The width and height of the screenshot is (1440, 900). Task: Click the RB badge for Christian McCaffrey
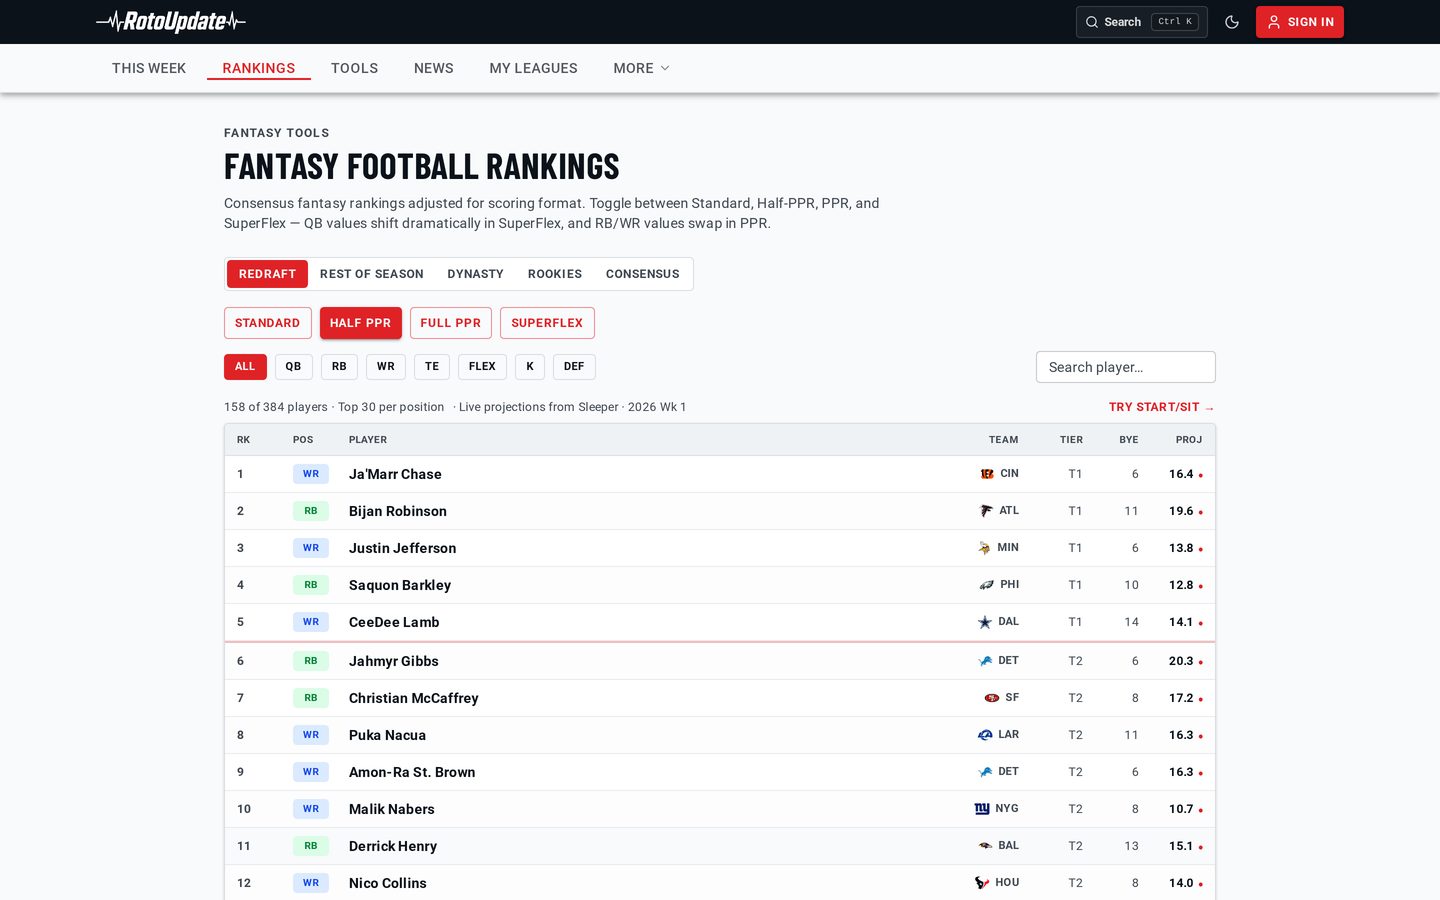(311, 698)
